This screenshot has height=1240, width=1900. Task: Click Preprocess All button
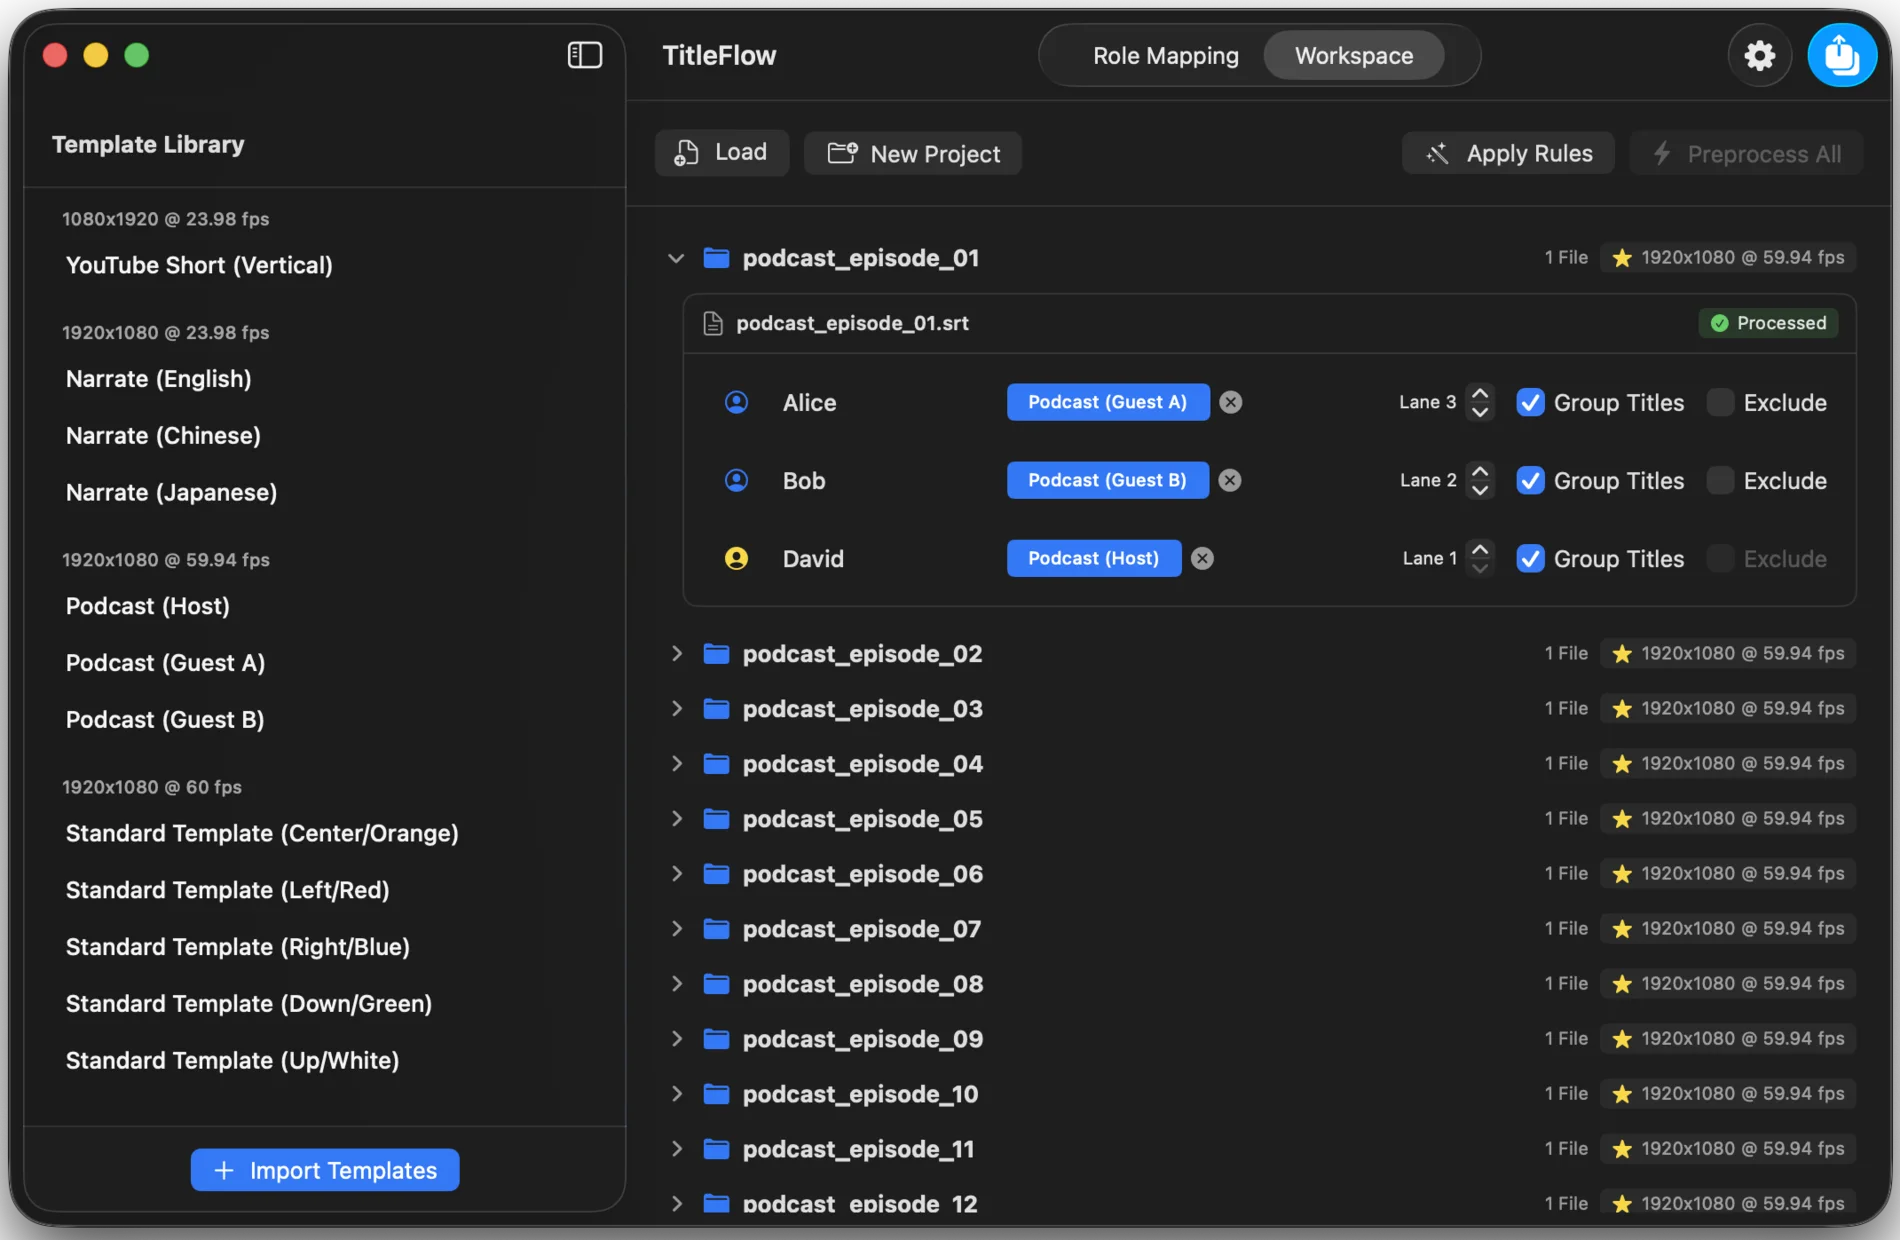pos(1746,153)
